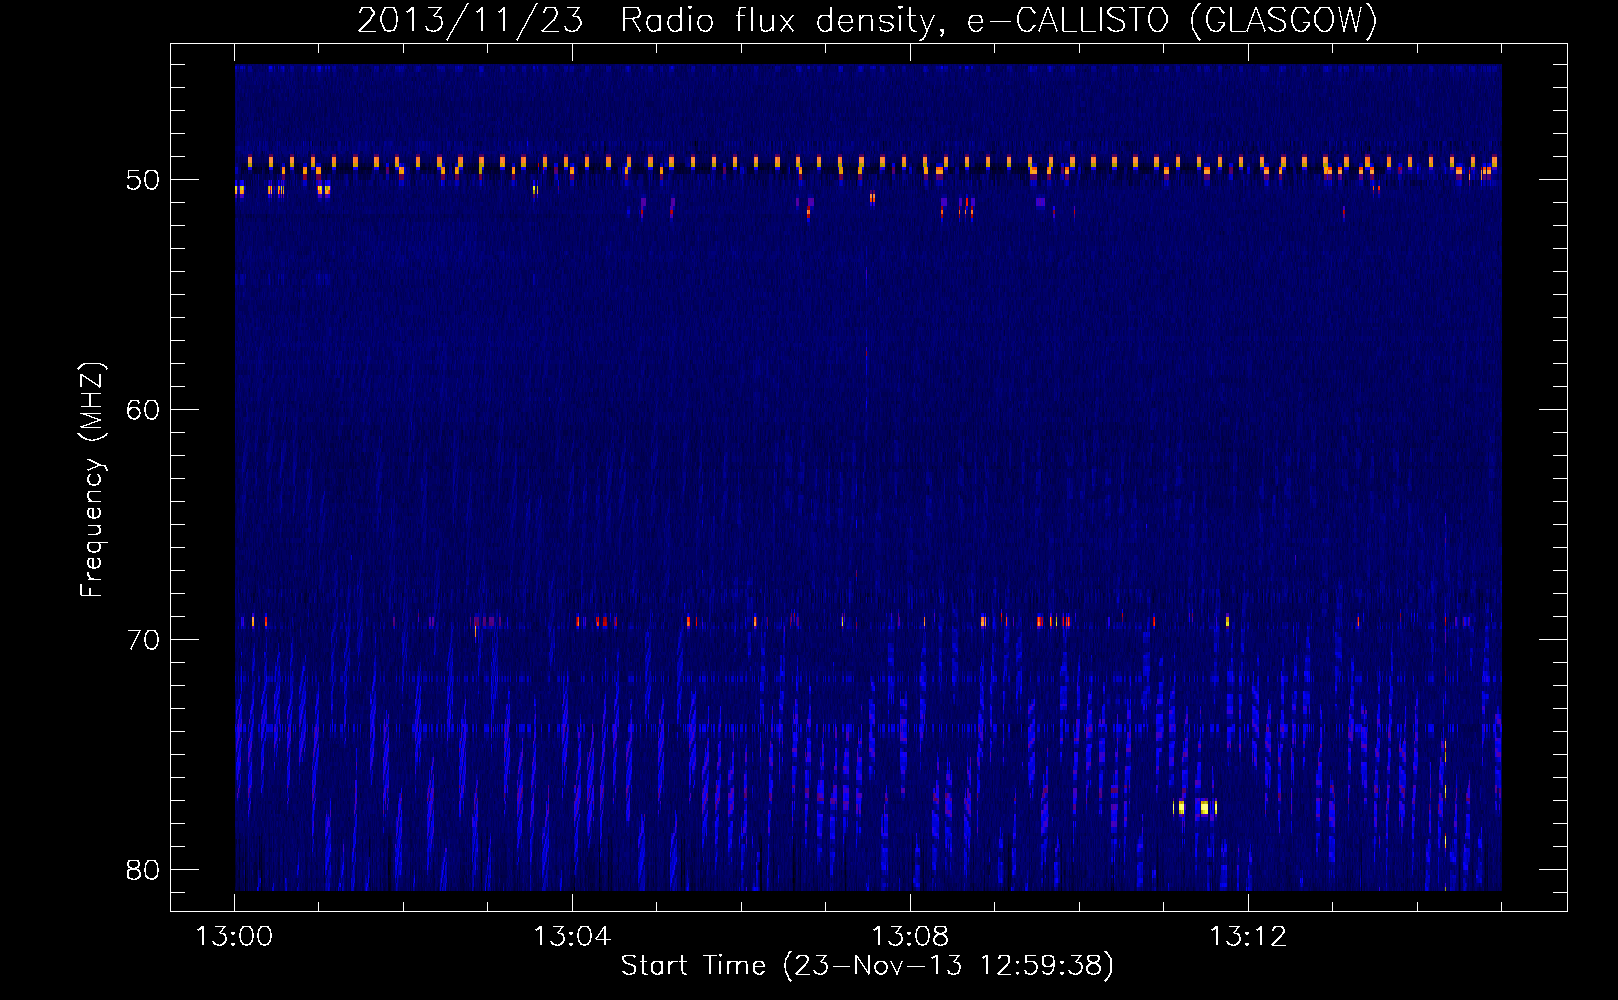
Task: Click the 70 frequency tick label
Action: (x=143, y=640)
